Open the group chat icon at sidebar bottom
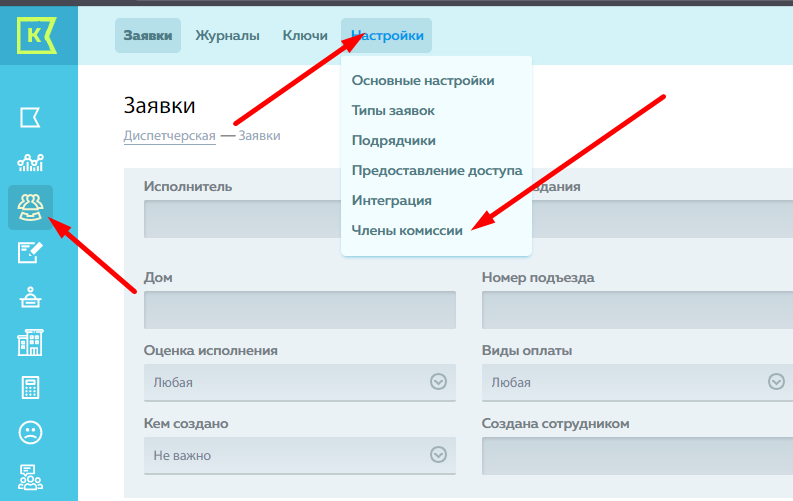Viewport: 793px width, 501px height. [30, 477]
